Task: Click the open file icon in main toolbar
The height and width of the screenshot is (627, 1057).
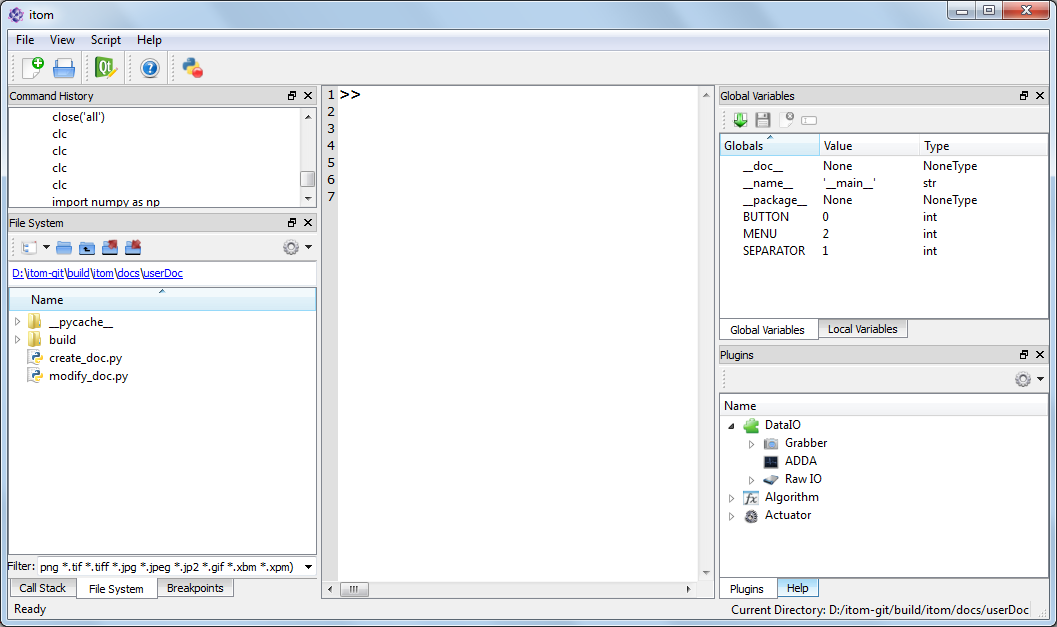Action: (64, 68)
